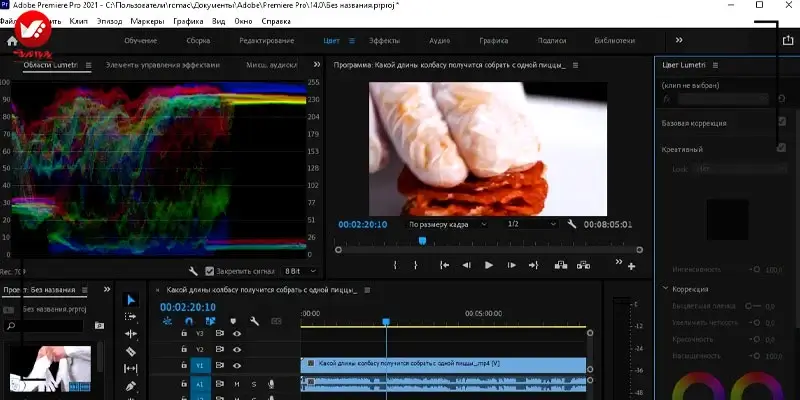The image size is (800, 400).
Task: Expand hidden panels chevron near Области Lumetri
Action: click(317, 64)
